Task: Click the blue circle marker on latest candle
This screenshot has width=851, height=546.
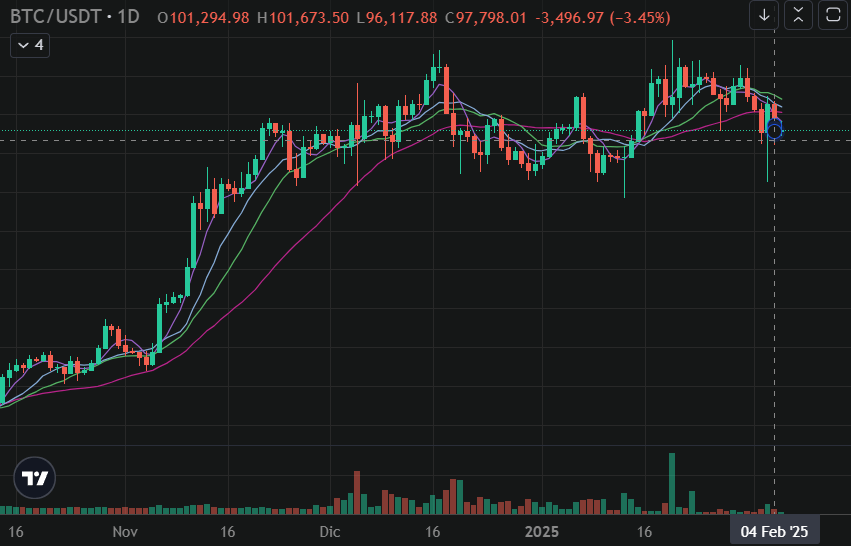Action: click(x=774, y=130)
